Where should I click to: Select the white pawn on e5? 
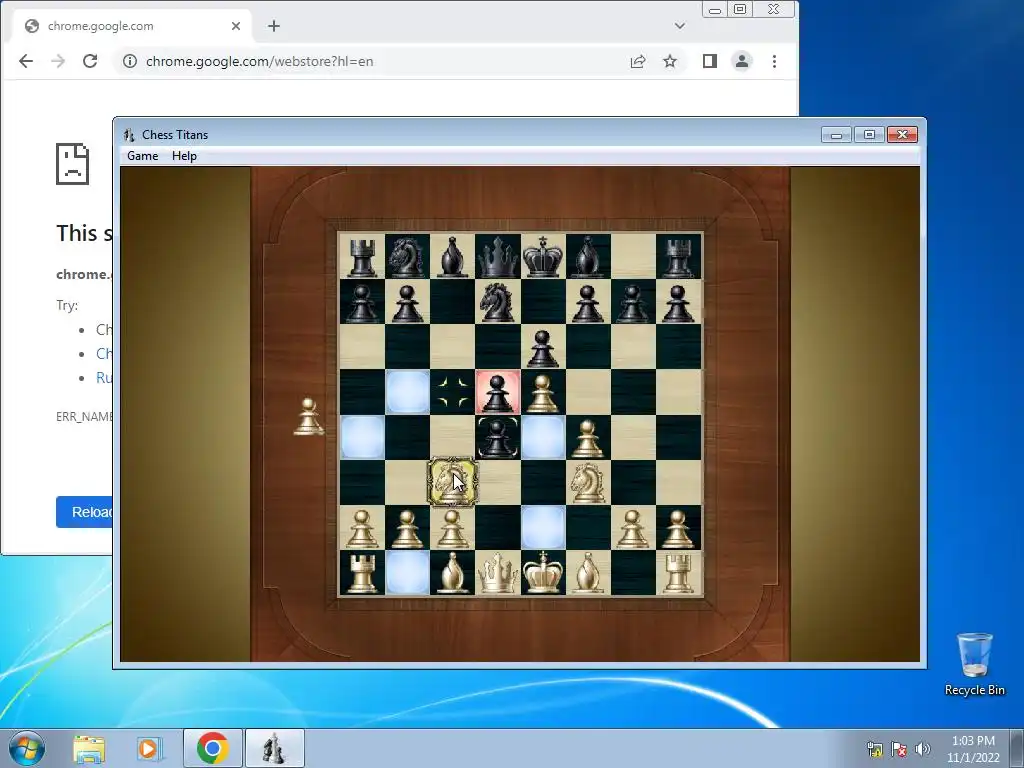[x=543, y=392]
